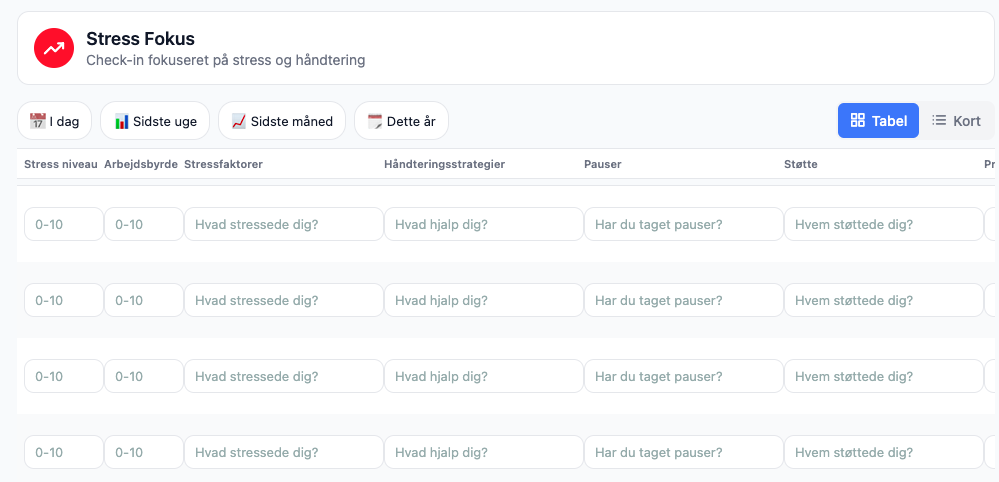
Task: Click the grid icon in Tabel button
Action: (x=857, y=121)
